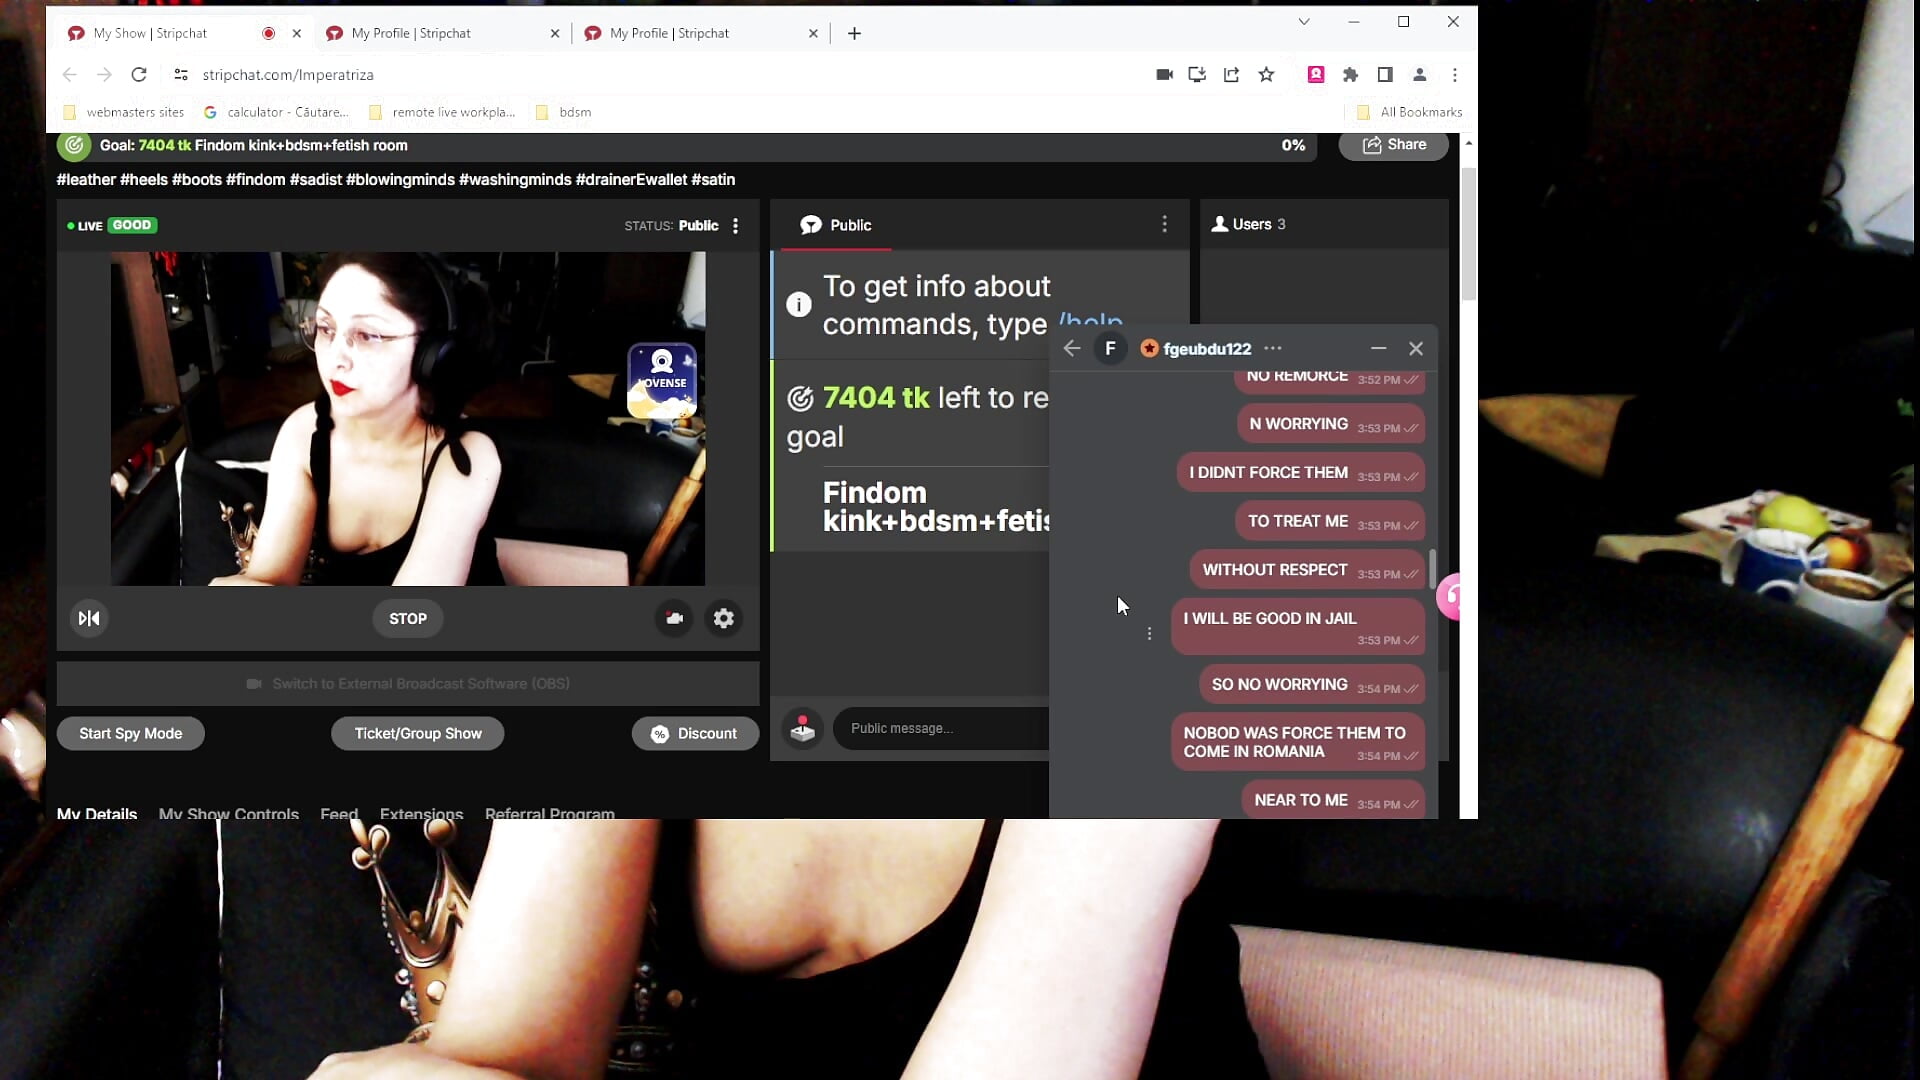1920x1080 pixels.
Task: Open broadcast settings gear
Action: click(724, 619)
